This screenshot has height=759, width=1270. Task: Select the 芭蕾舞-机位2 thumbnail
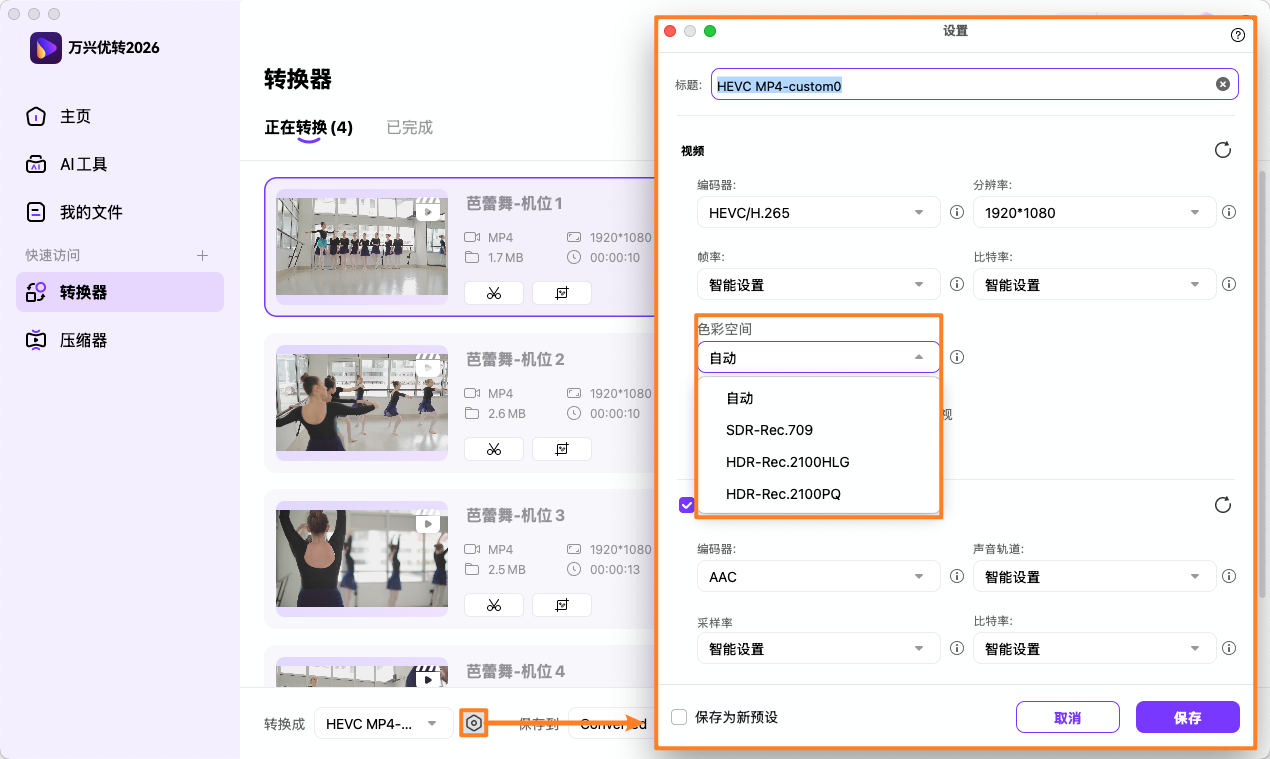[361, 403]
